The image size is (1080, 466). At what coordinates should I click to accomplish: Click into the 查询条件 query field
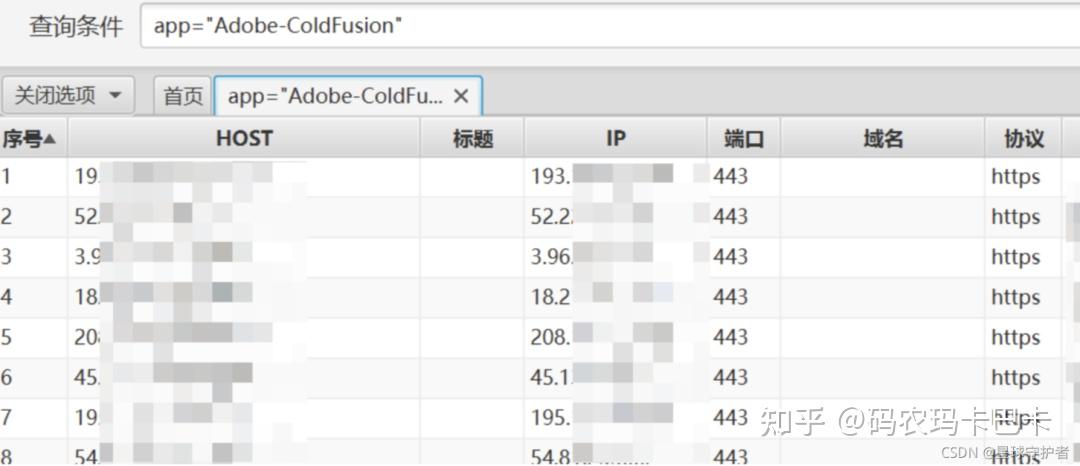point(600,26)
